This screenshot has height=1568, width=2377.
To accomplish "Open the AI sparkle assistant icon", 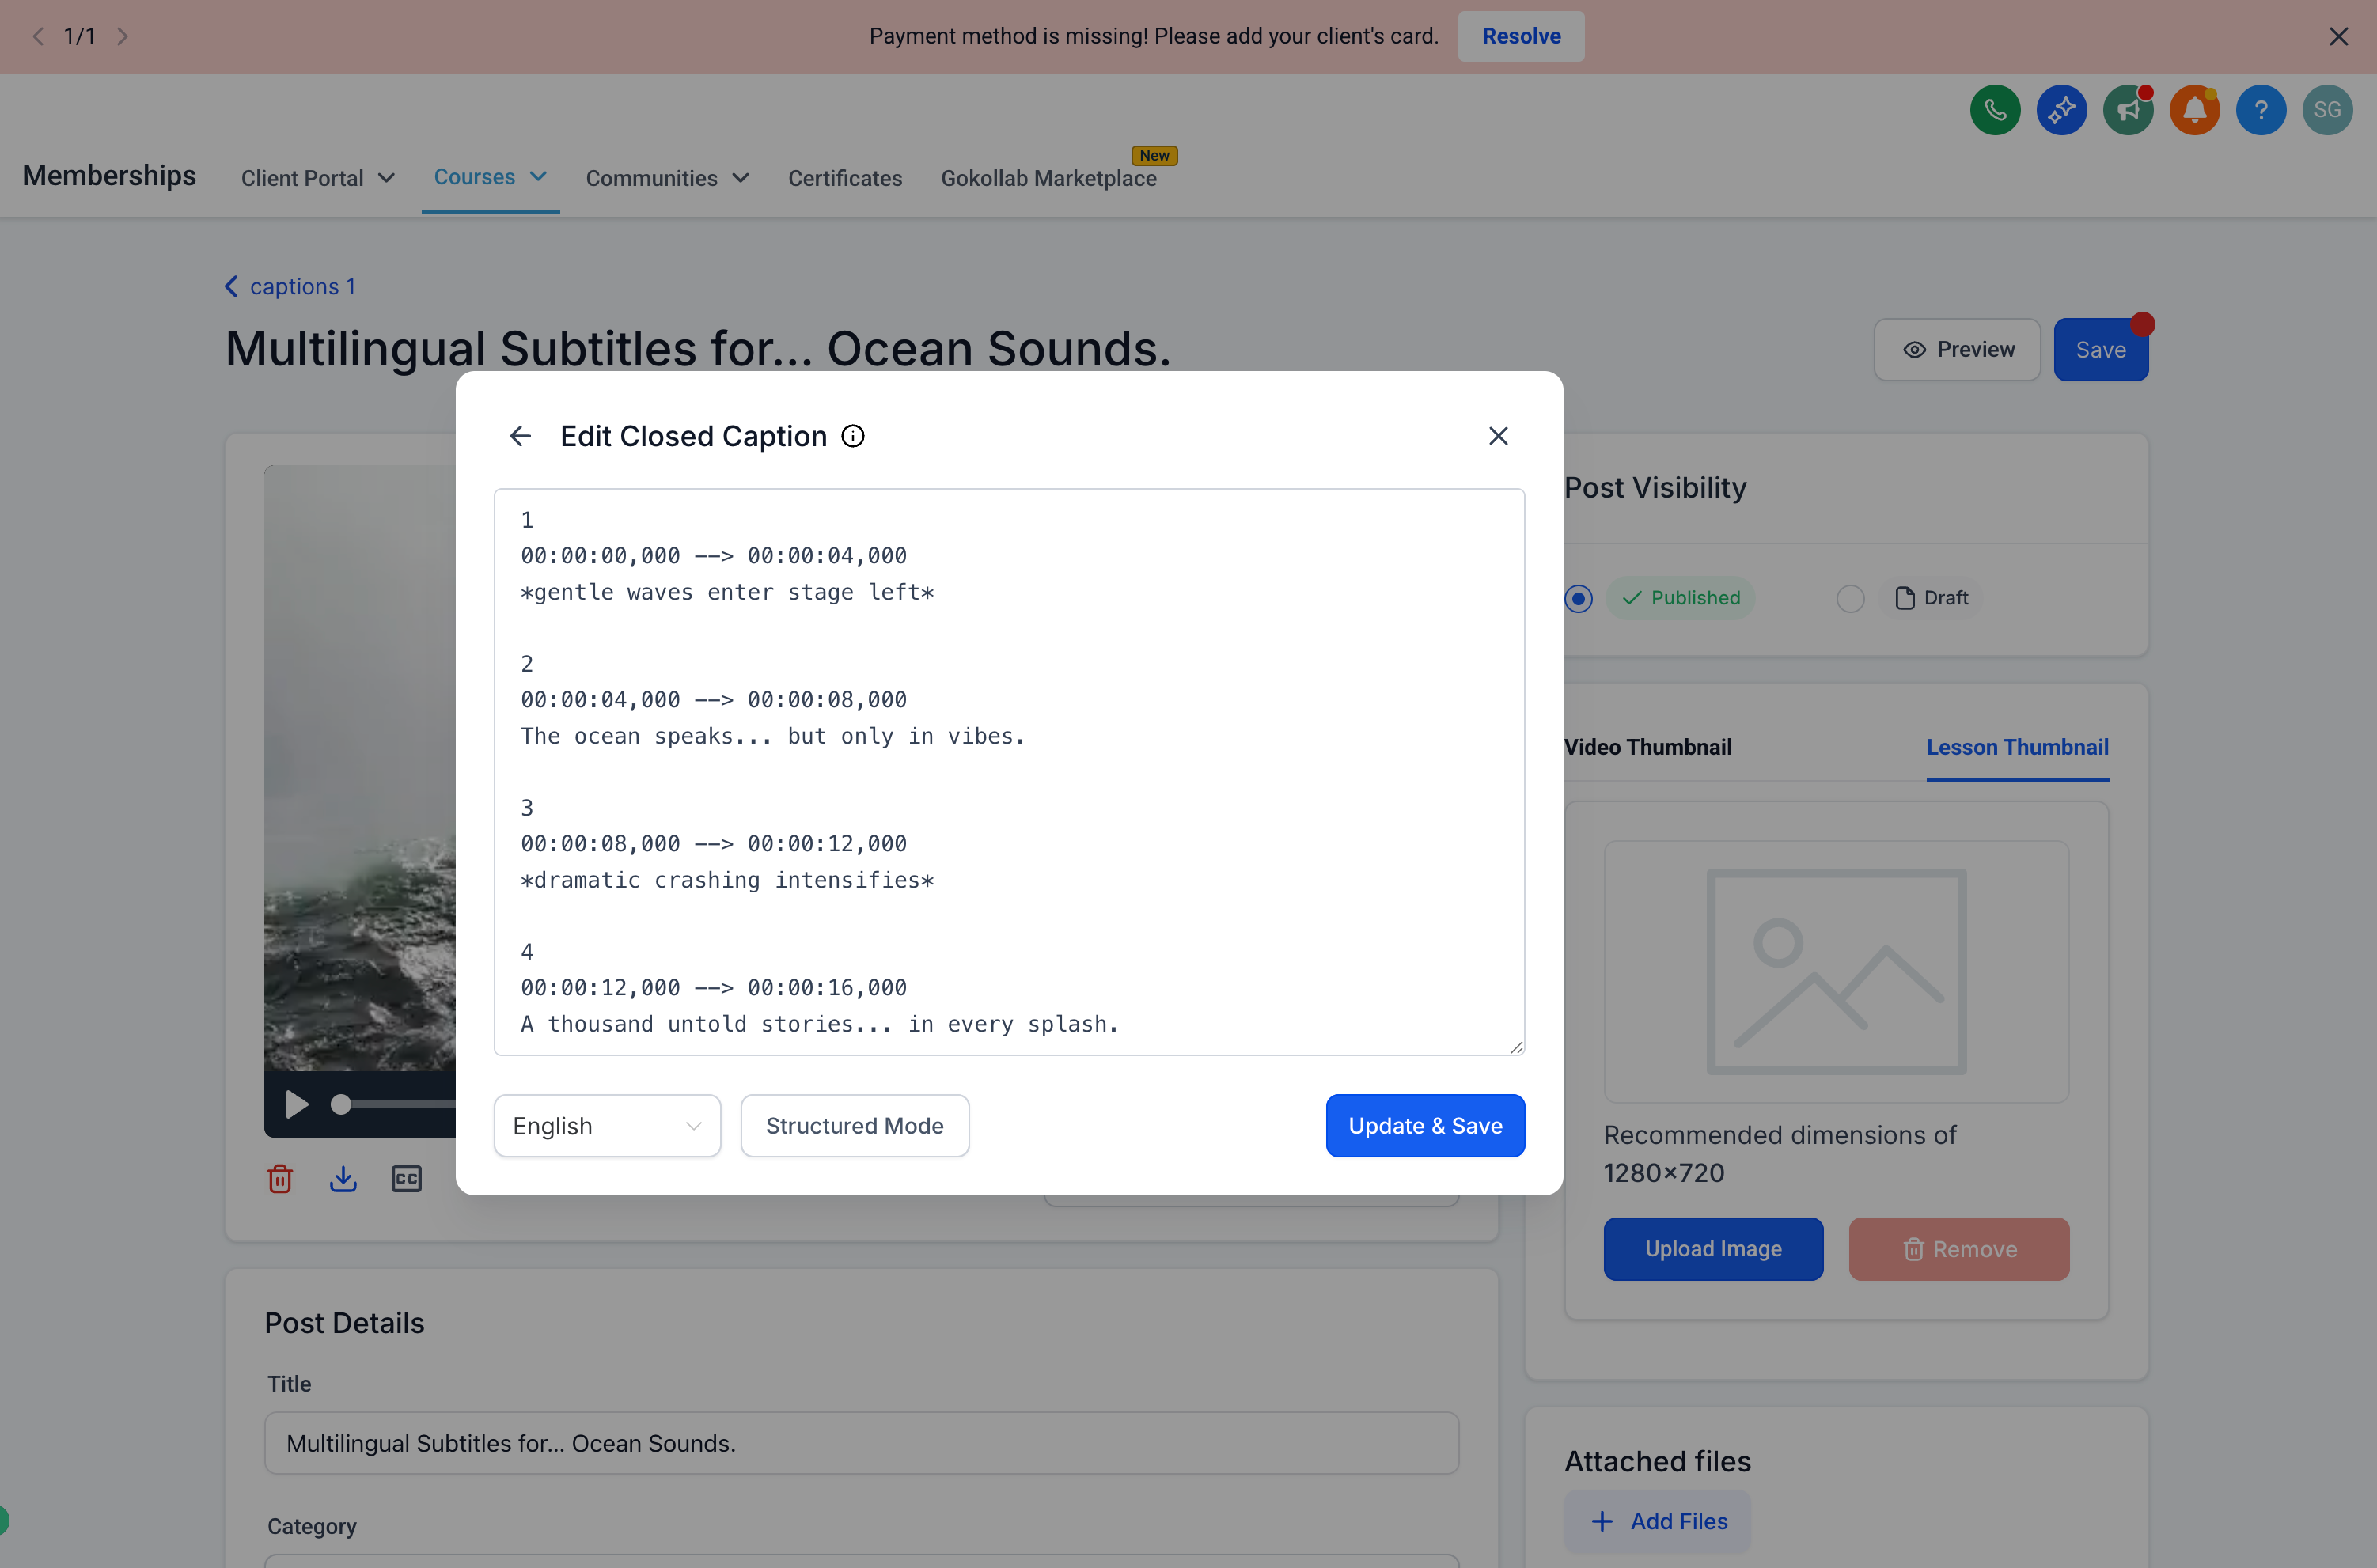I will (2061, 110).
